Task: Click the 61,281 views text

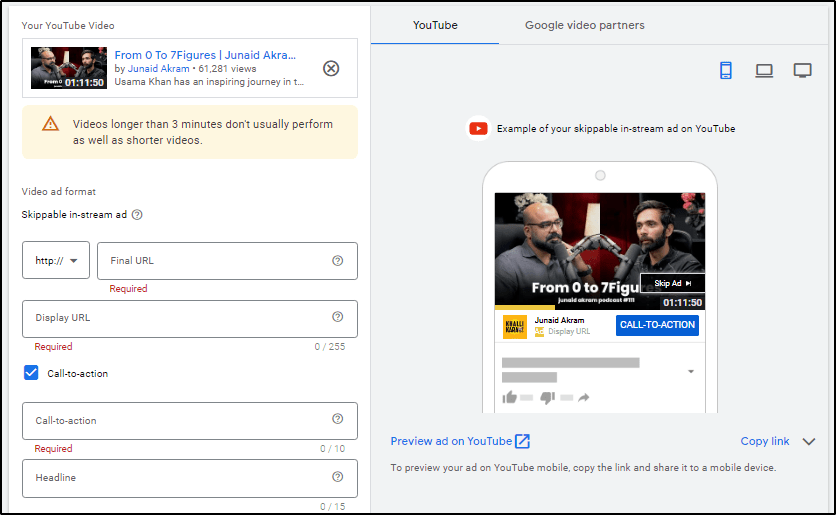Action: point(227,69)
